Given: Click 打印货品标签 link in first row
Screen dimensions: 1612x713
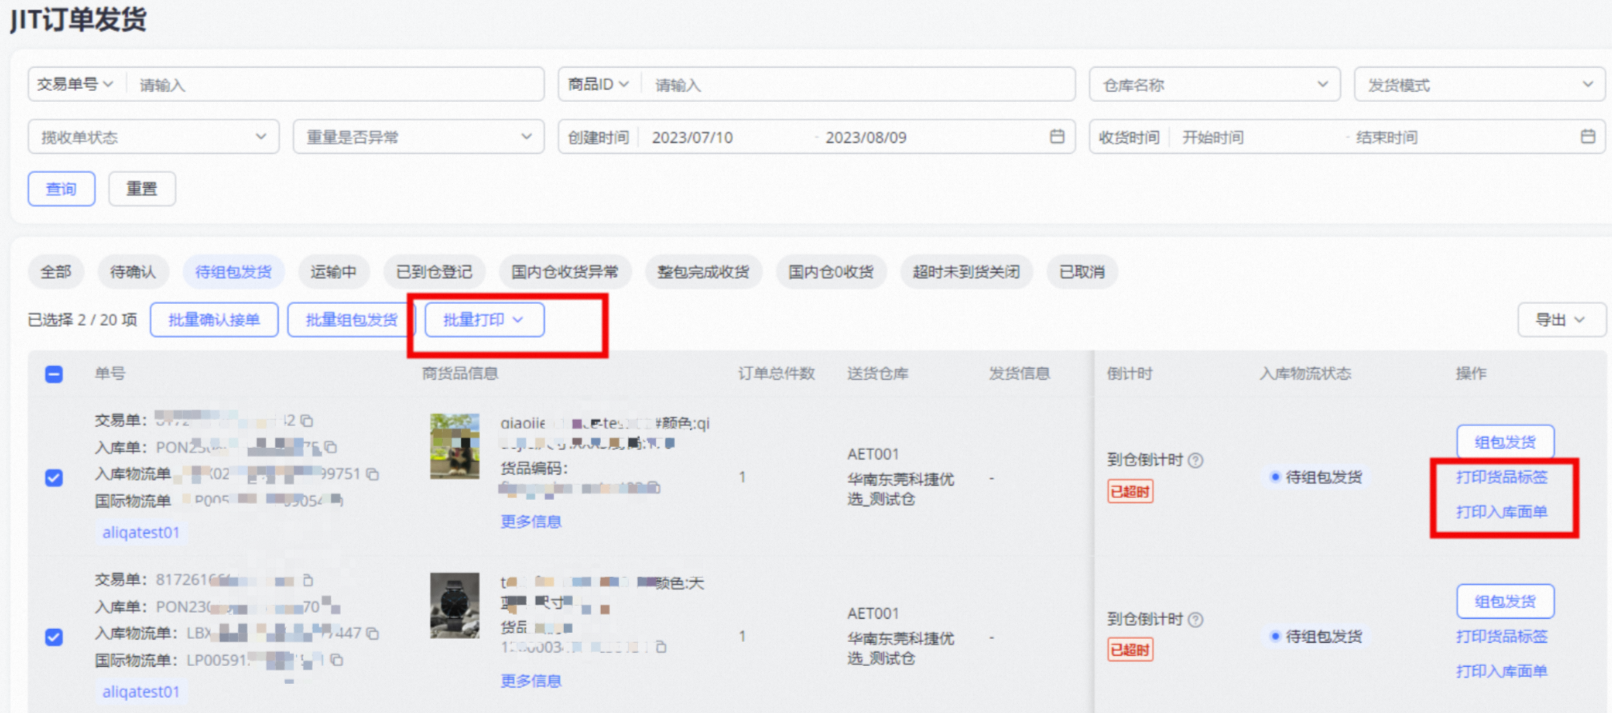Looking at the screenshot, I should pos(1501,477).
